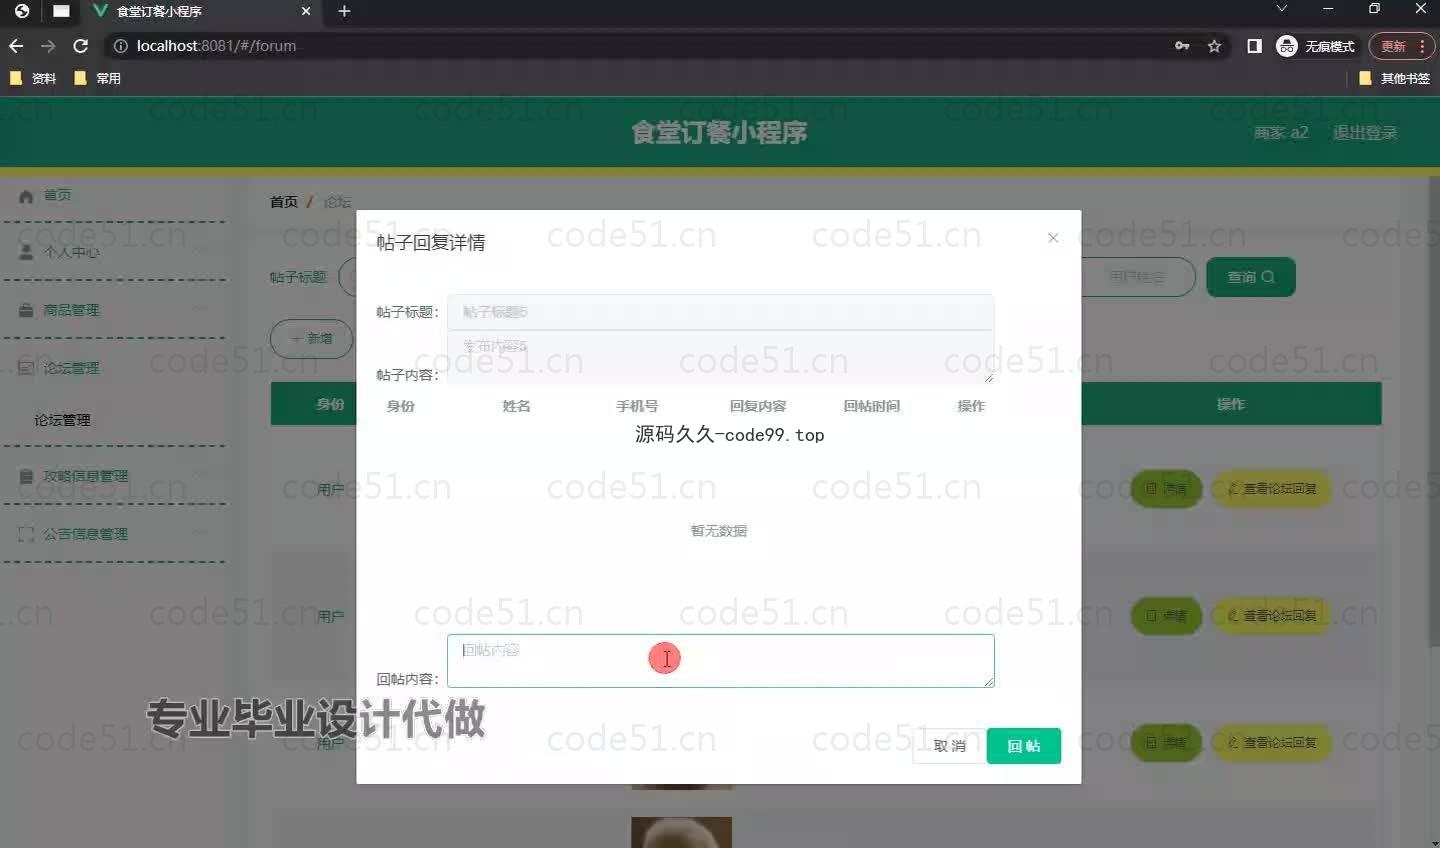Reload the page with refresh icon

click(x=81, y=46)
